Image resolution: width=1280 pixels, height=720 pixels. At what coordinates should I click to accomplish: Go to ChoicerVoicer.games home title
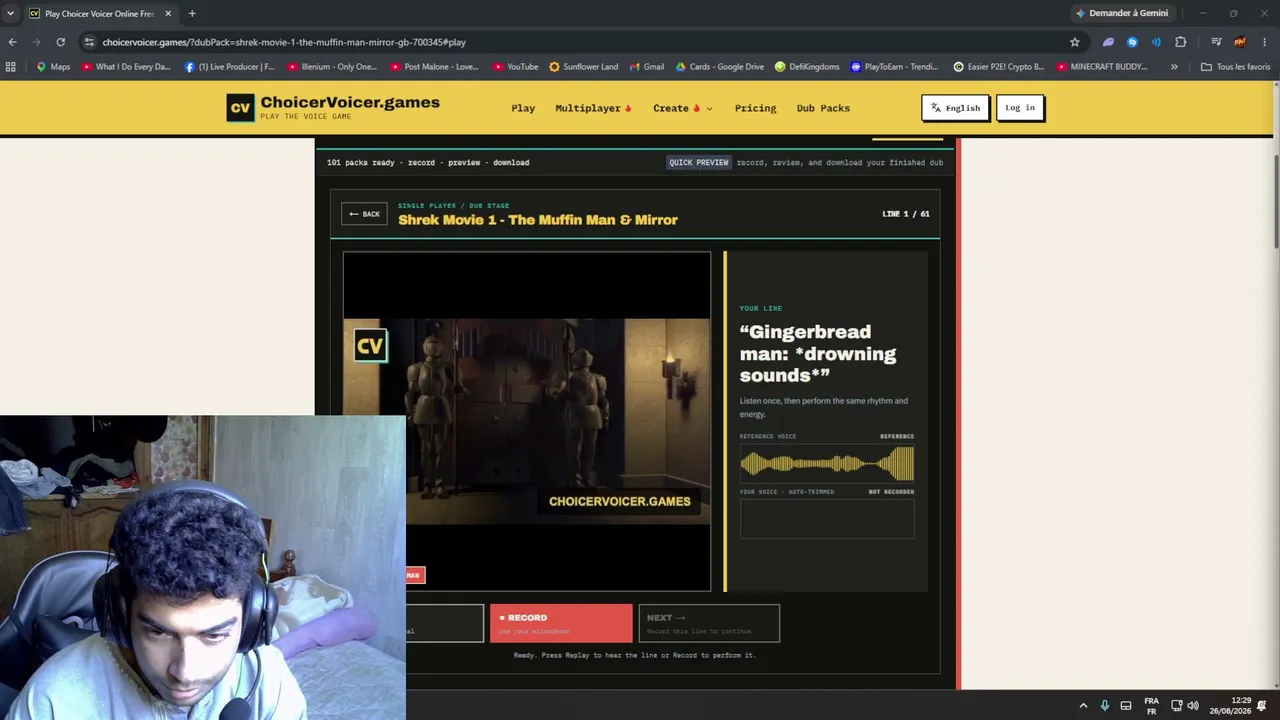(350, 102)
